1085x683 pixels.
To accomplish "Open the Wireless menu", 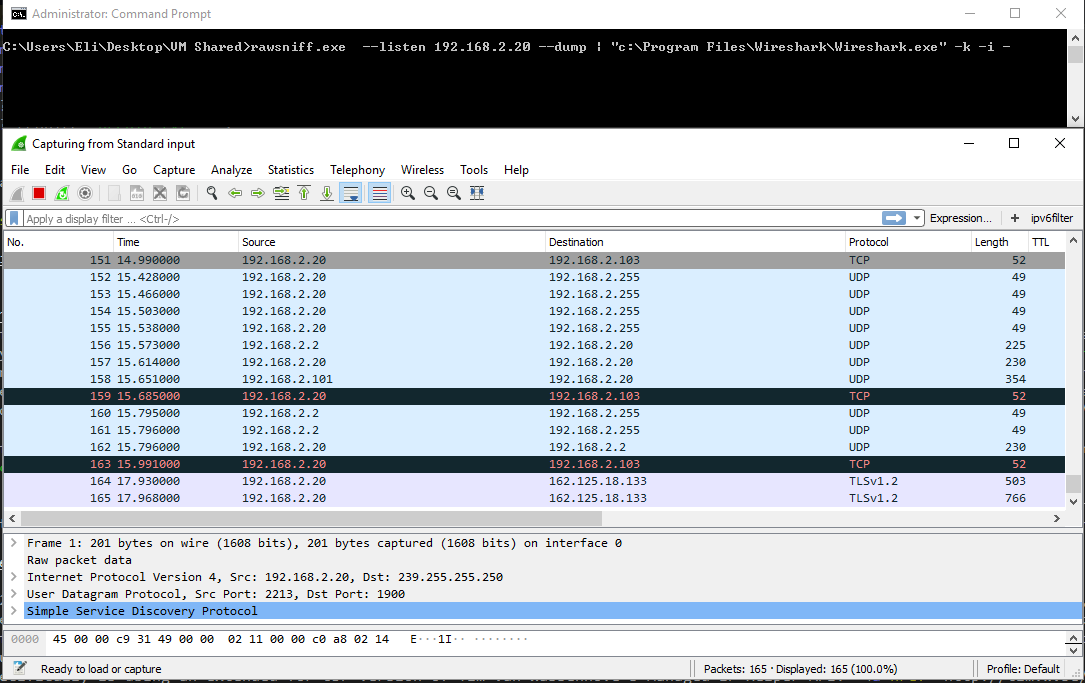I will (x=422, y=170).
